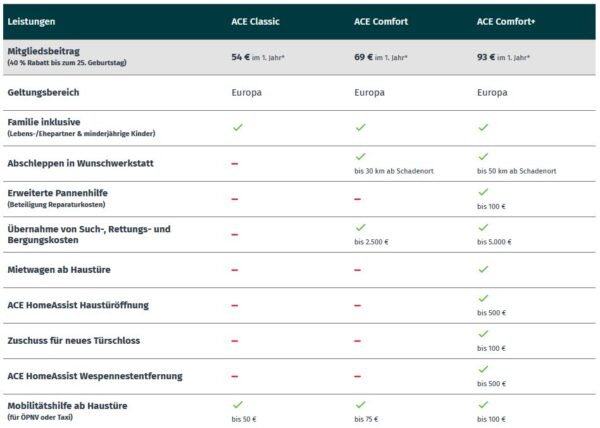
Task: Click red dash for Wespennestentfernung under ACE Classic
Action: 235,376
